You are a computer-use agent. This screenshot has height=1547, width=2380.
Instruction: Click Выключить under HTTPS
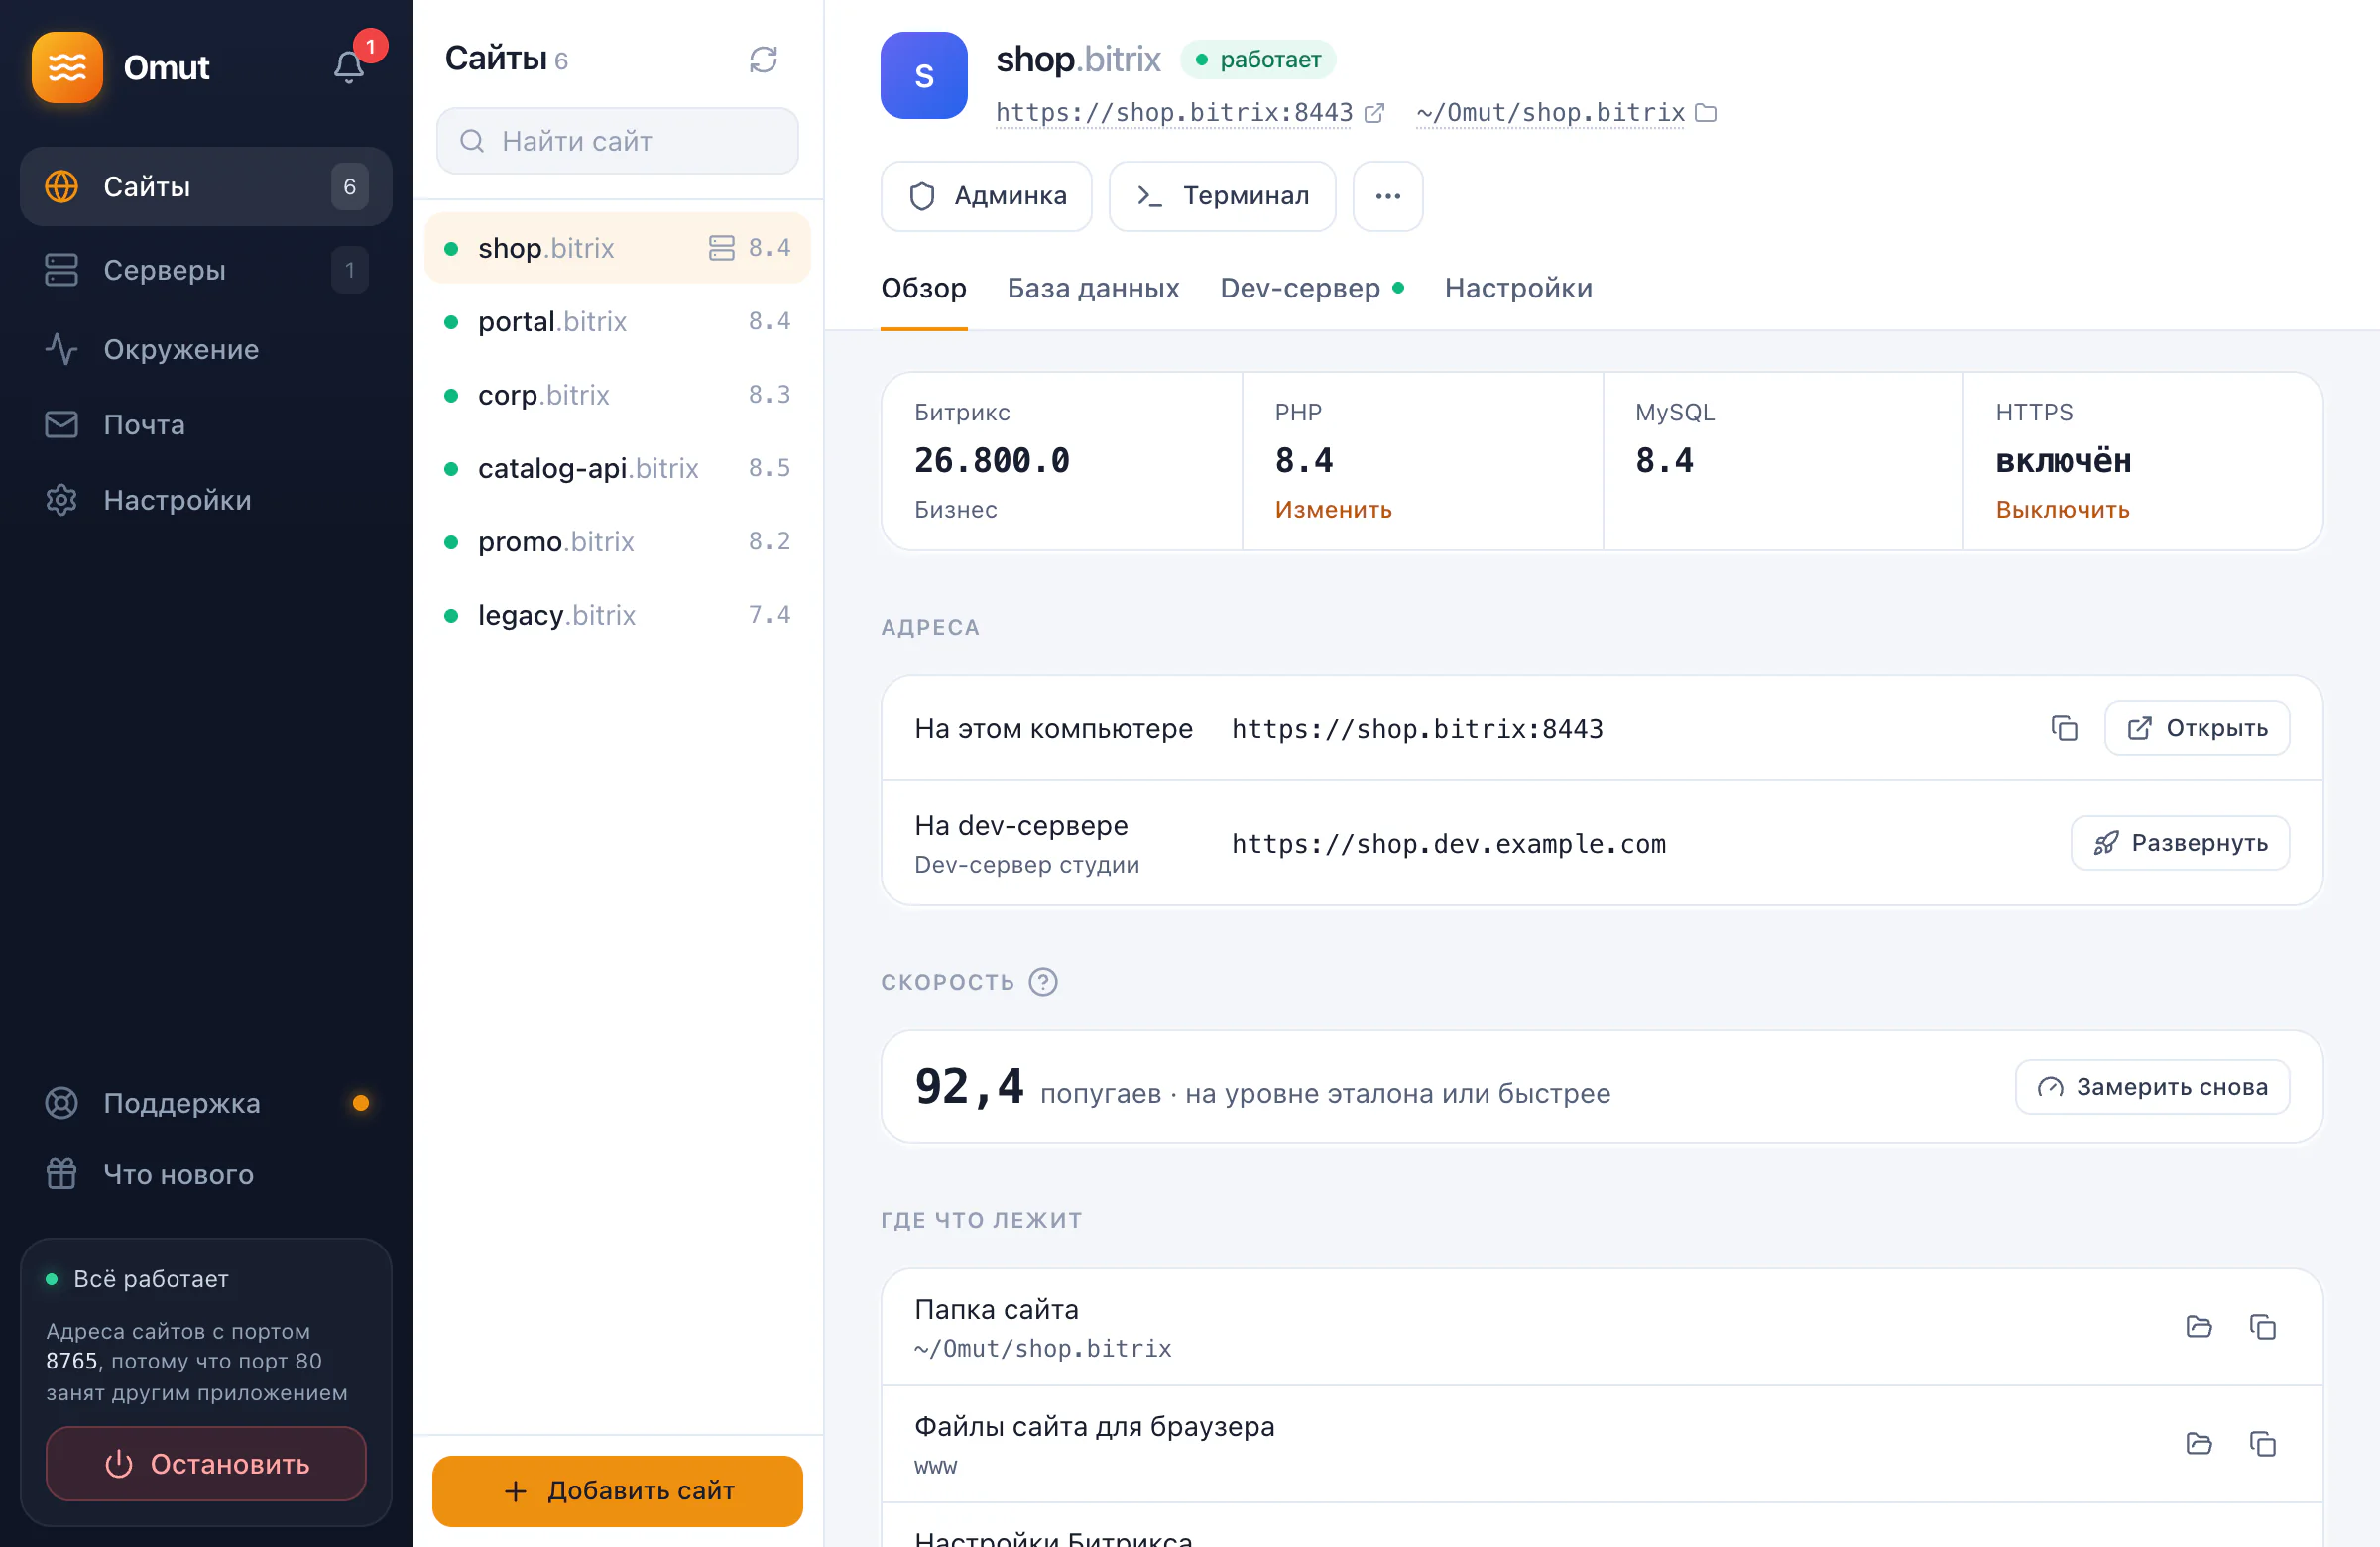2062,510
